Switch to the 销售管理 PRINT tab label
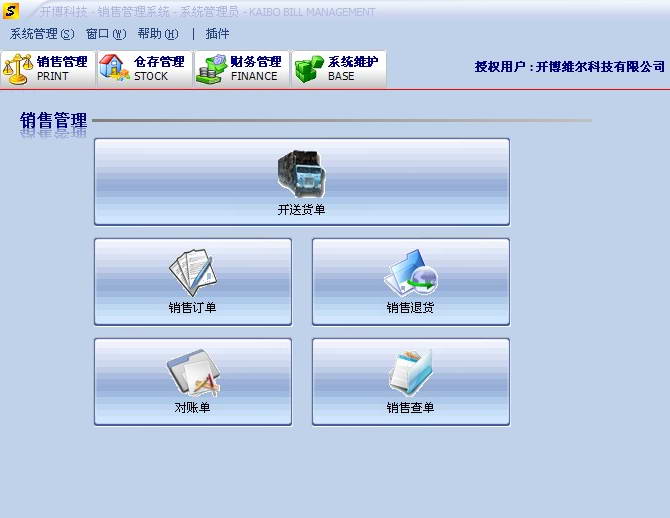Image resolution: width=670 pixels, height=518 pixels. point(62,68)
